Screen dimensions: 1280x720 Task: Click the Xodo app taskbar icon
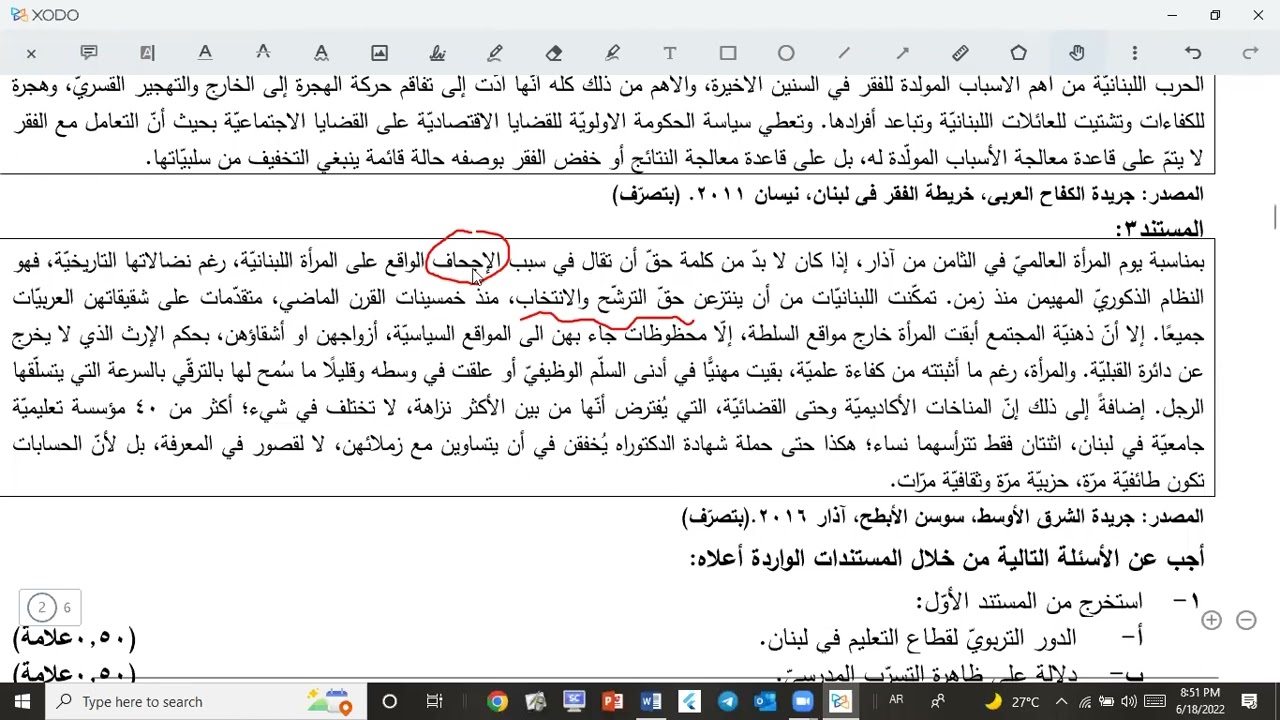(x=841, y=702)
